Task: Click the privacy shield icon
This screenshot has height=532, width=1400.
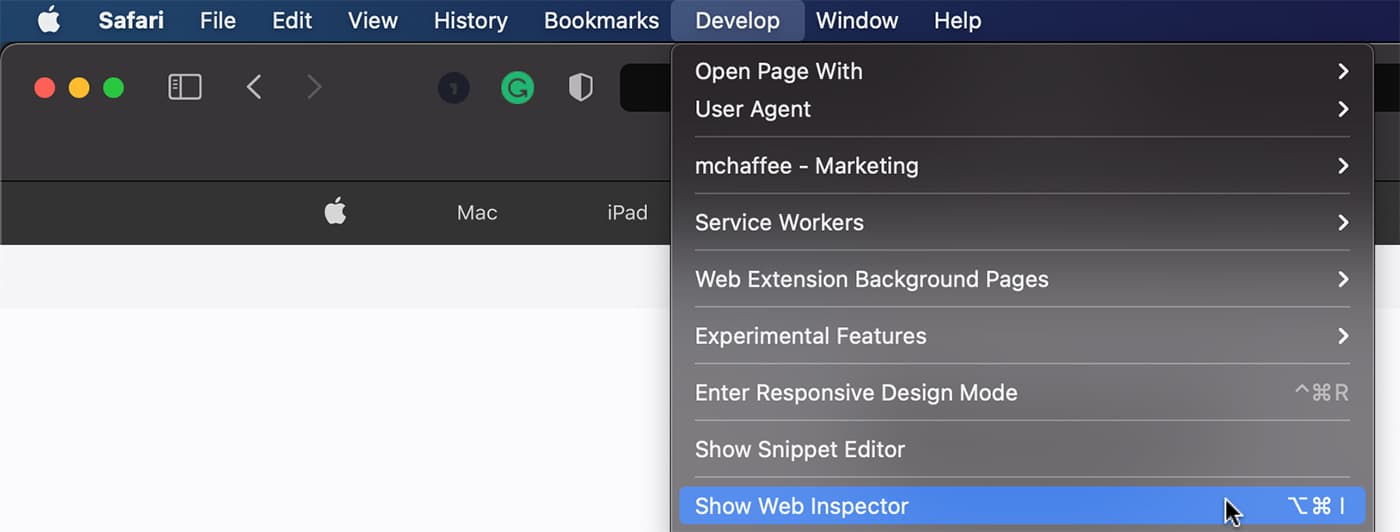Action: 580,89
